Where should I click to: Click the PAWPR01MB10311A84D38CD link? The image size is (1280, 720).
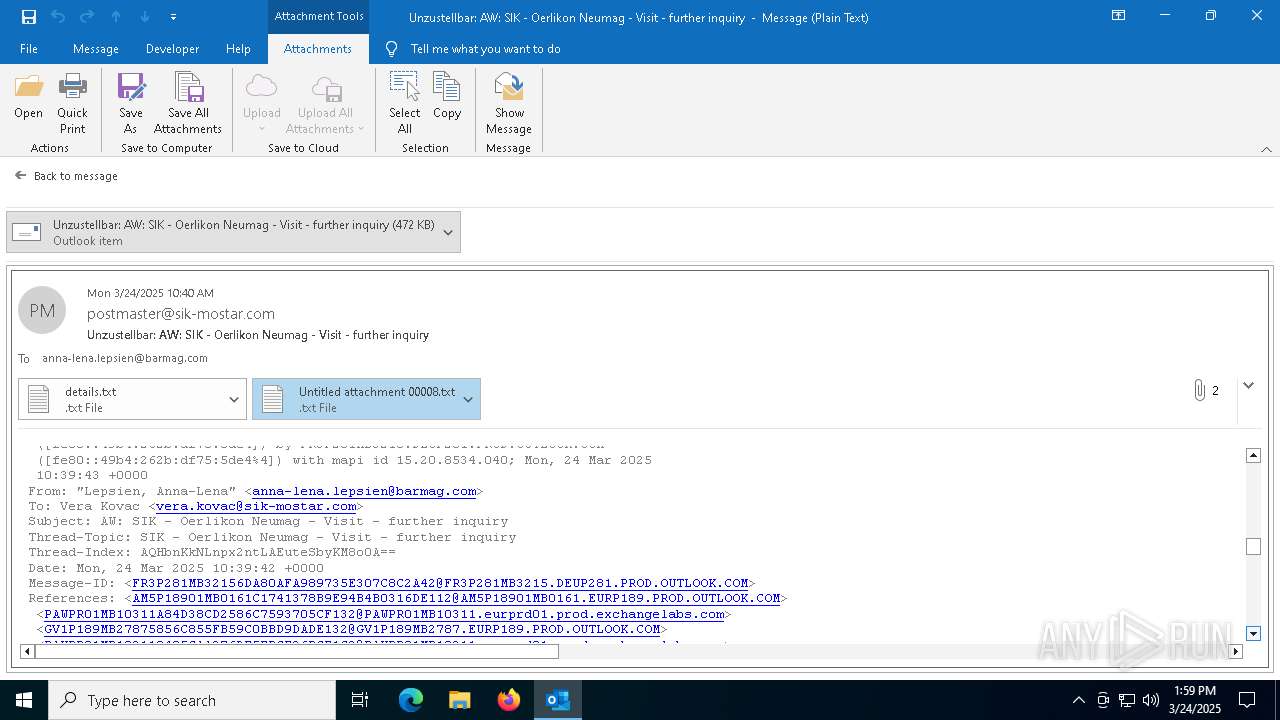[384, 614]
